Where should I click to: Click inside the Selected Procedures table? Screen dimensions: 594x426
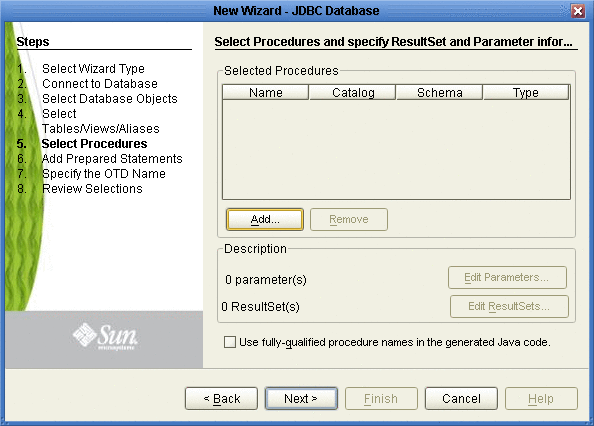coord(396,149)
